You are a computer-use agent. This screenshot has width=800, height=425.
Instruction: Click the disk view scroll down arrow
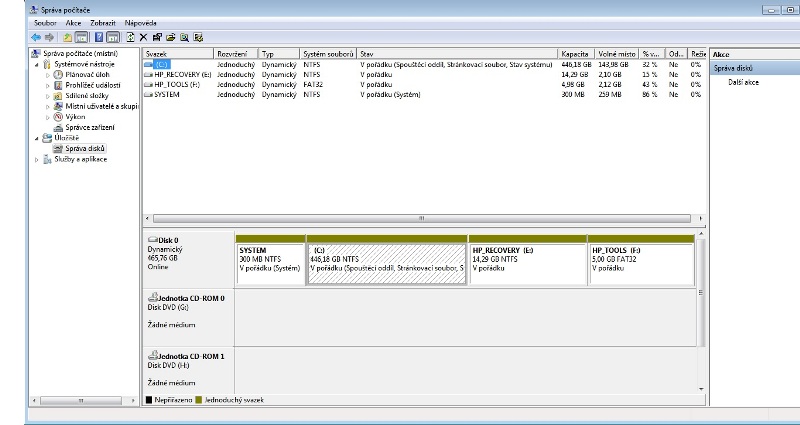(701, 389)
